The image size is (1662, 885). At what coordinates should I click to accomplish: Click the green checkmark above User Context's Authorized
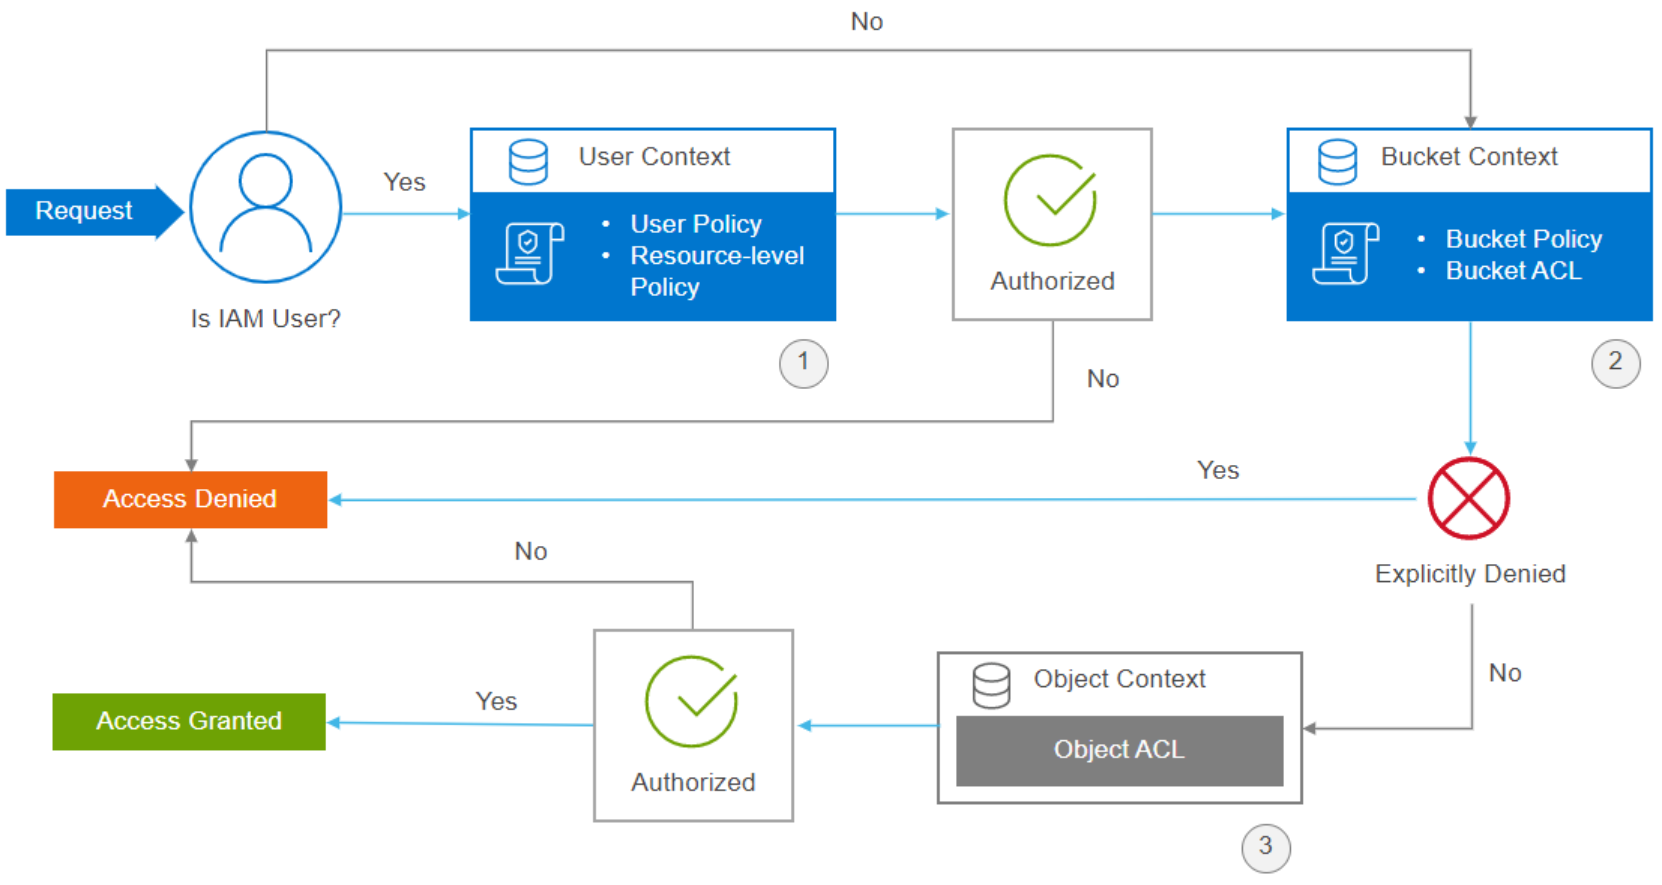pyautogui.click(x=1051, y=200)
